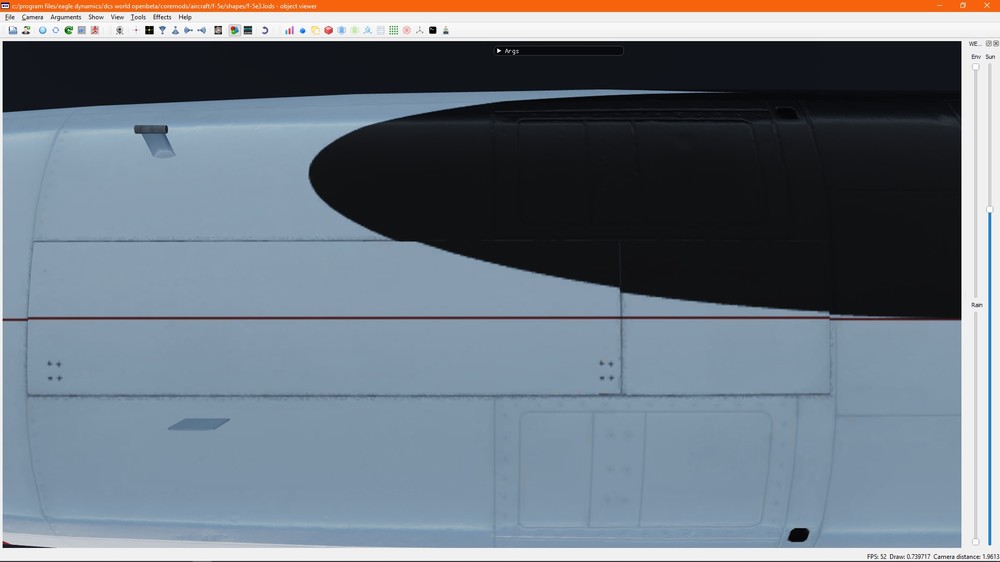This screenshot has height=562, width=1000.
Task: Click the yellow stacked layers icon
Action: [315, 30]
